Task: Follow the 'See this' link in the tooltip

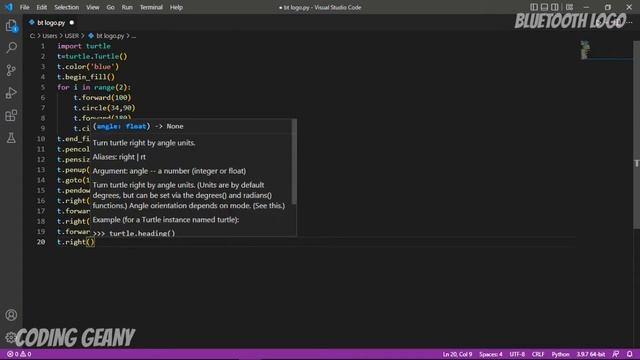Action: click(x=269, y=206)
